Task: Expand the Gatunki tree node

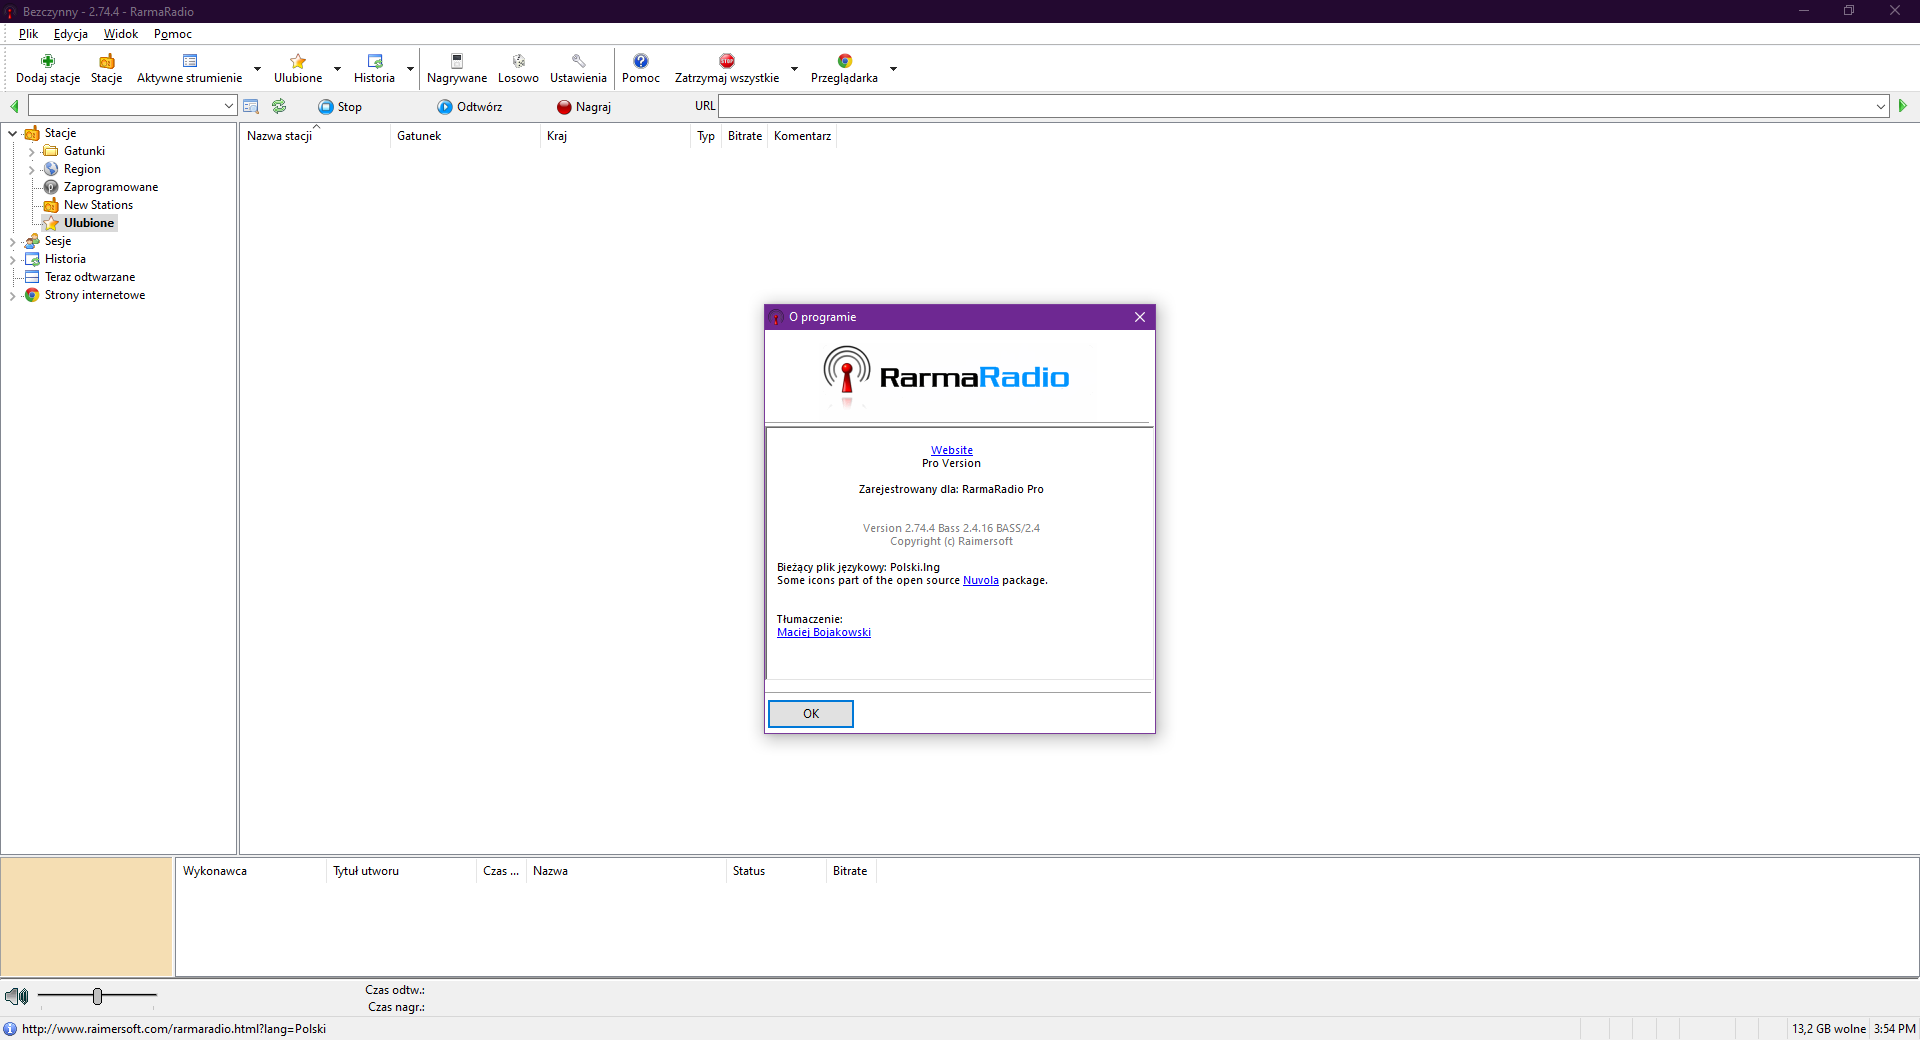Action: pos(31,152)
